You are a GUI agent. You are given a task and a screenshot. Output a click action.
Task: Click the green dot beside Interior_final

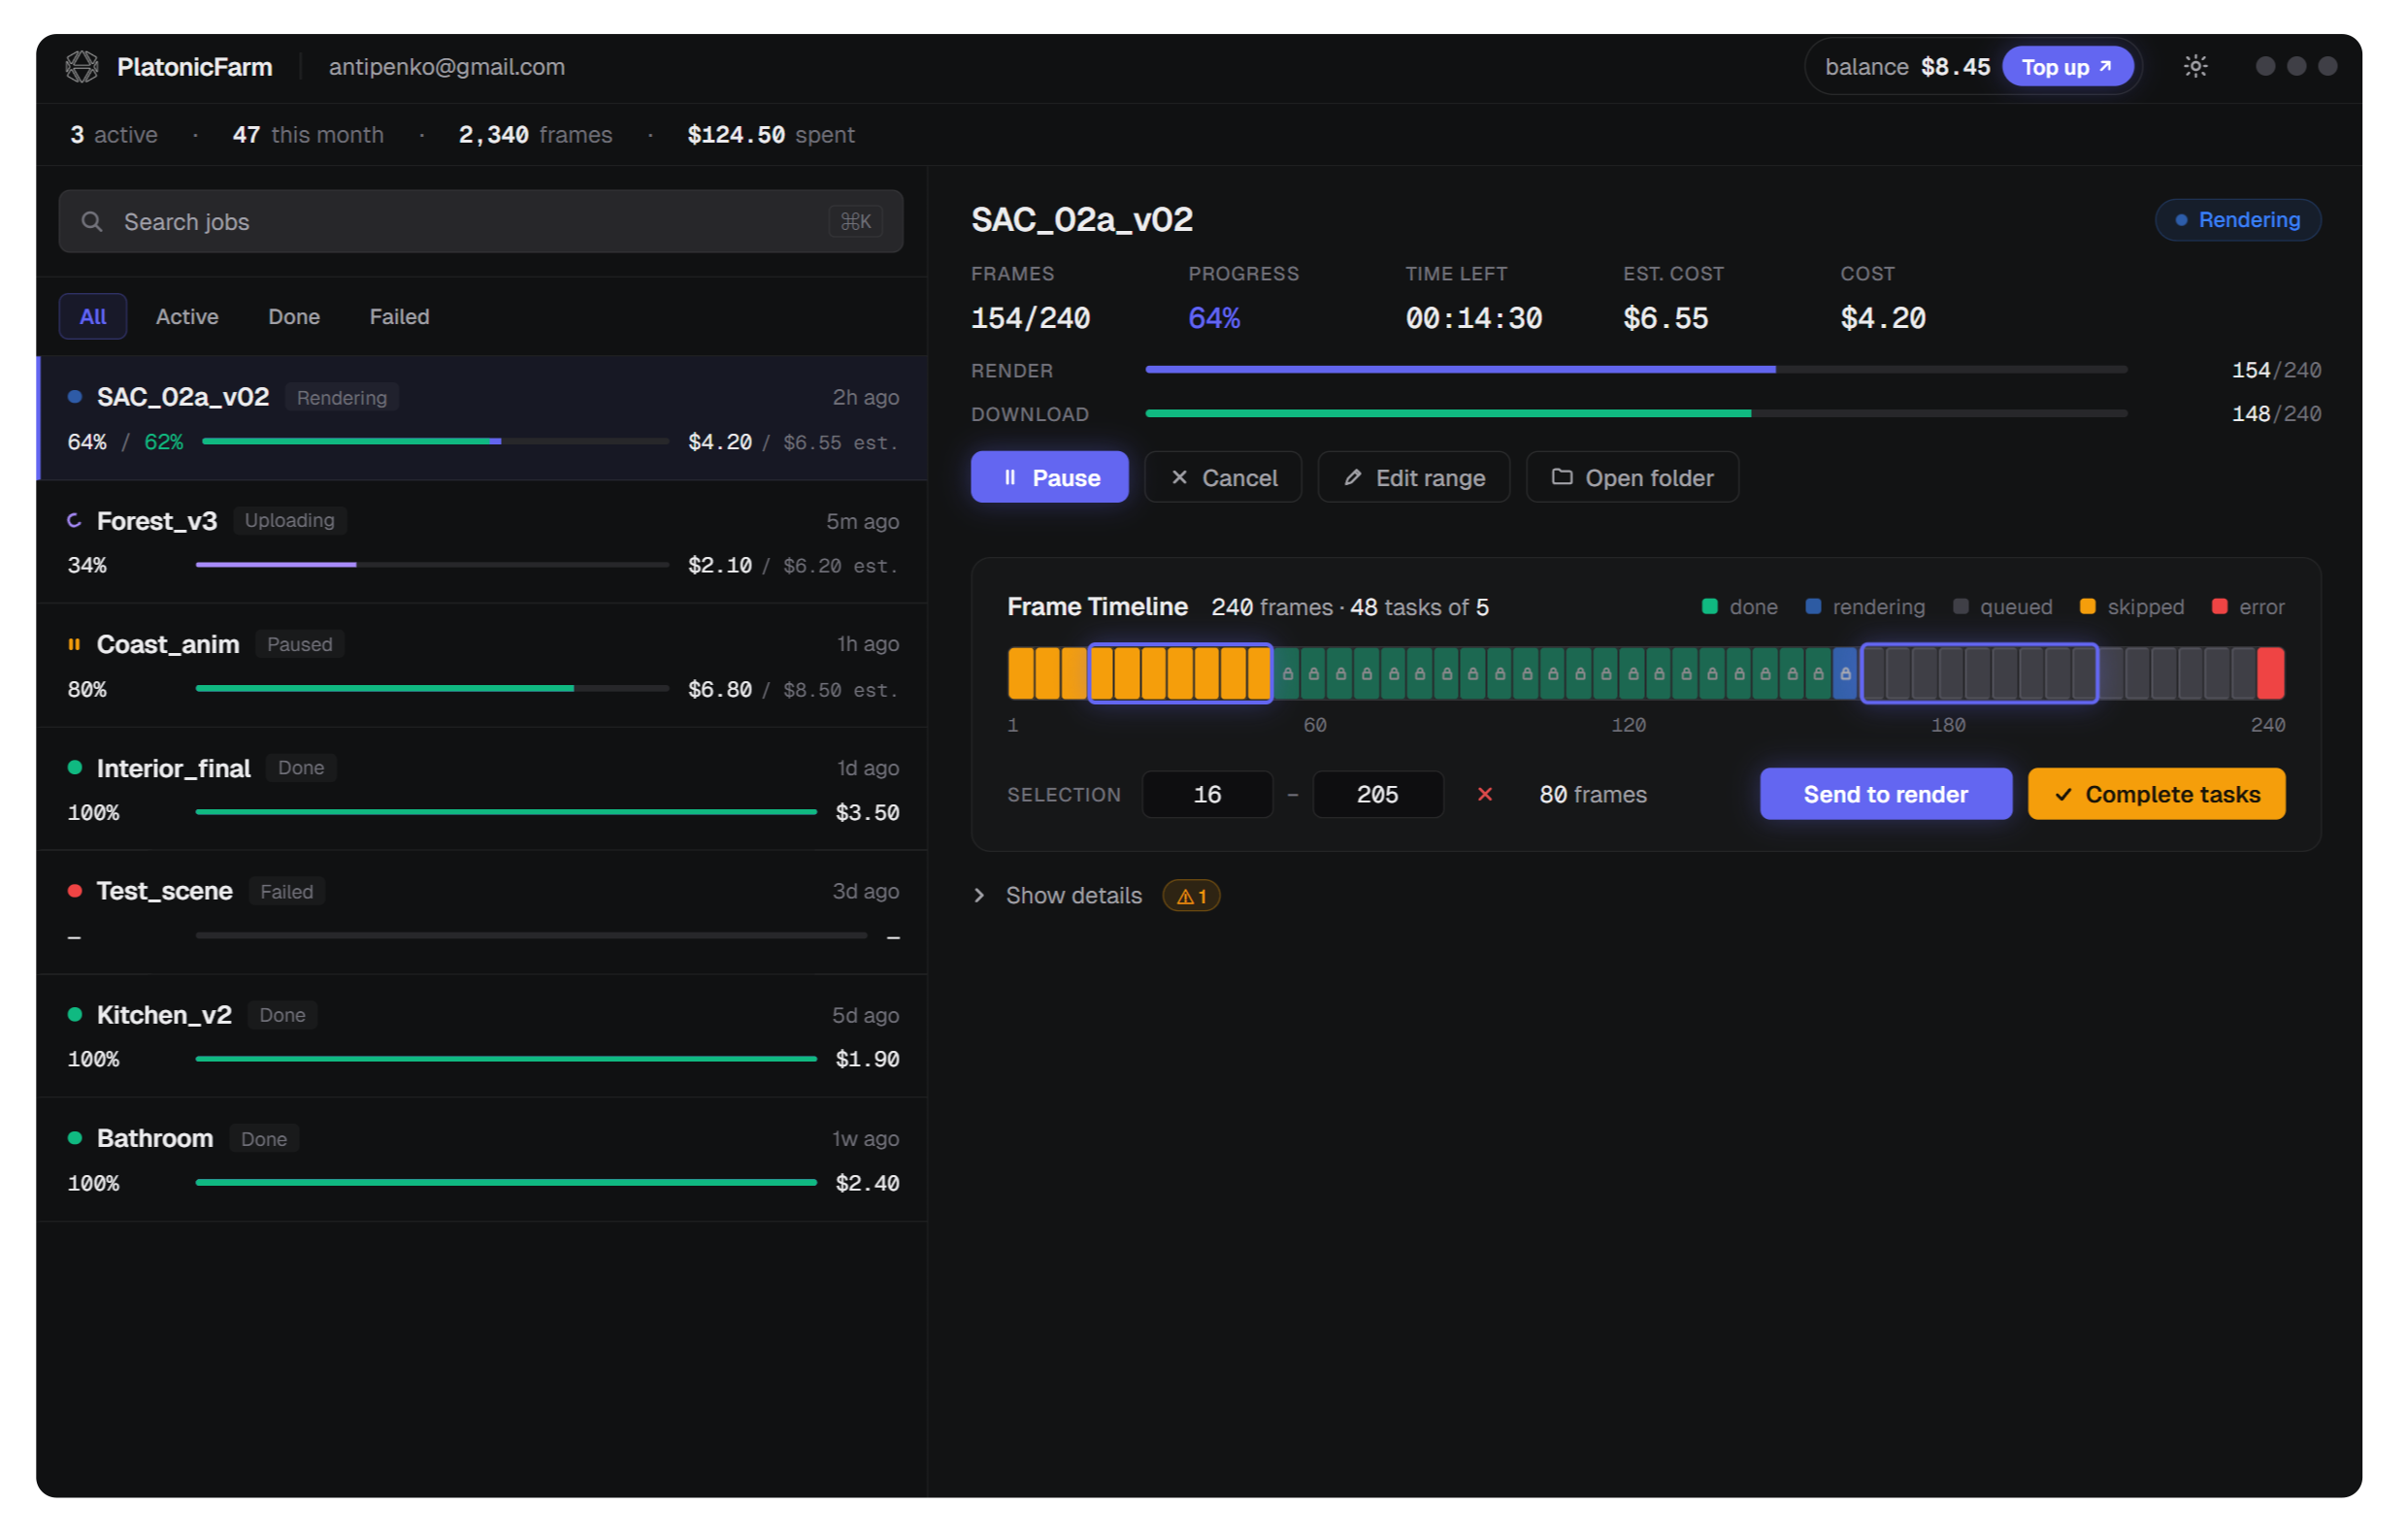coord(74,768)
